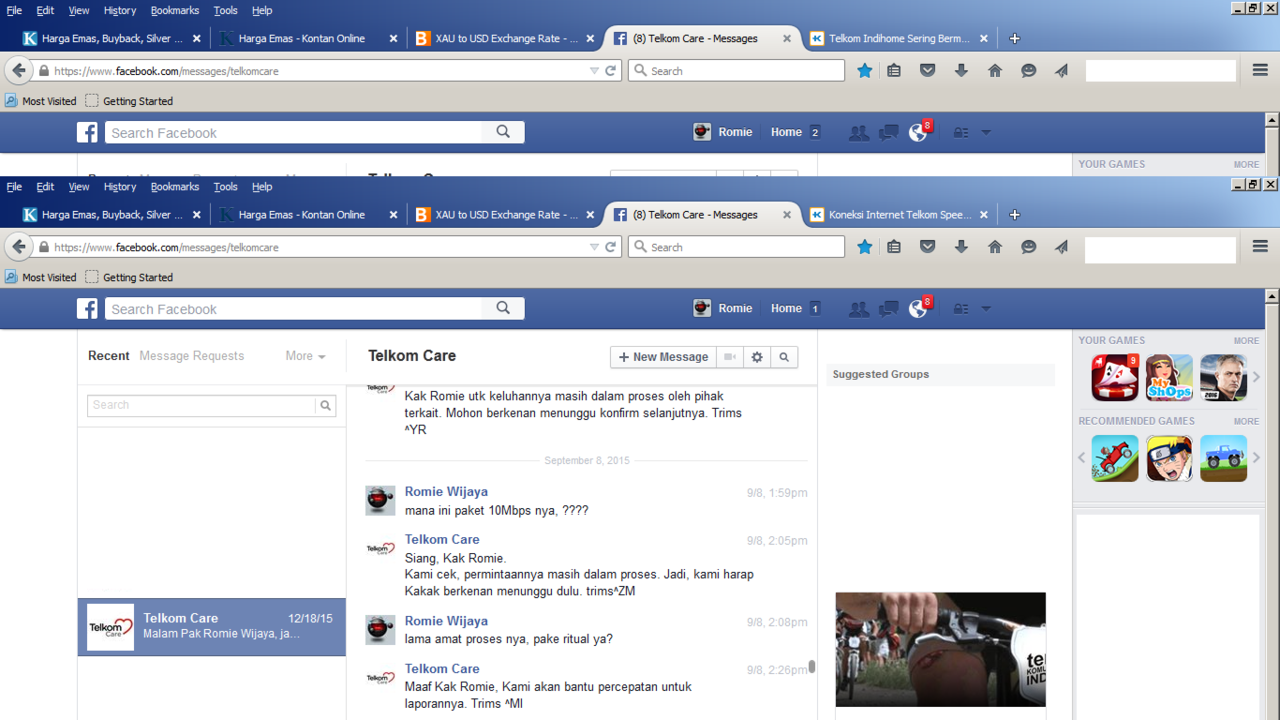The width and height of the screenshot is (1280, 720).
Task: Open the Tools menu in the front window
Action: pos(226,187)
